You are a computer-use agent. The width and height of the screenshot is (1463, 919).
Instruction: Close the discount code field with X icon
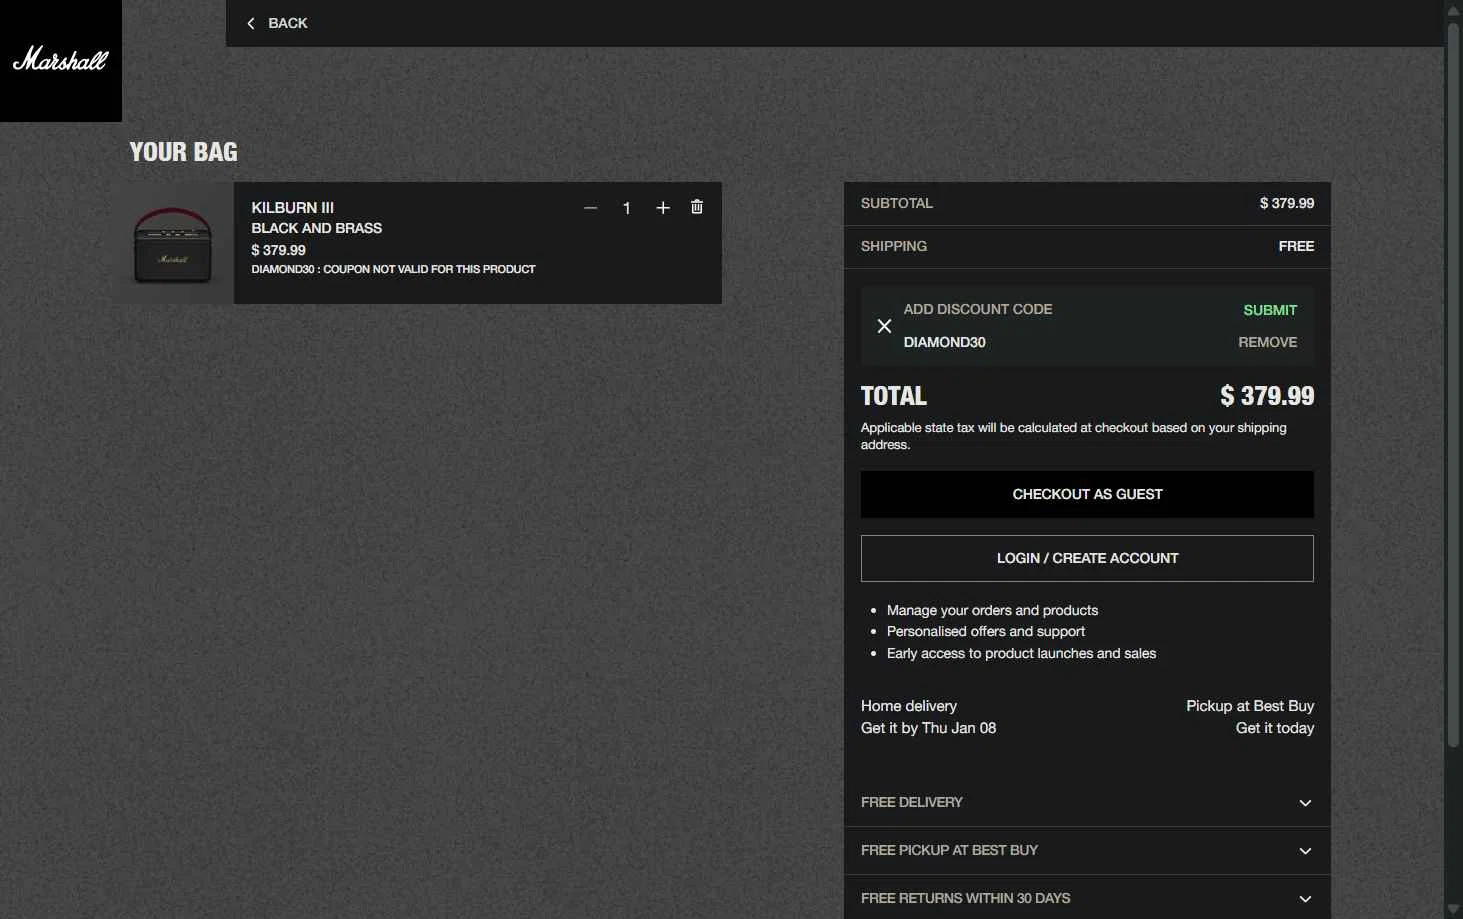pyautogui.click(x=884, y=326)
